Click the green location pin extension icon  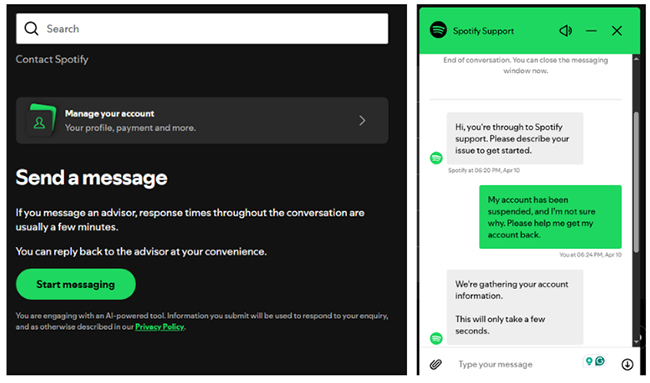tap(589, 361)
